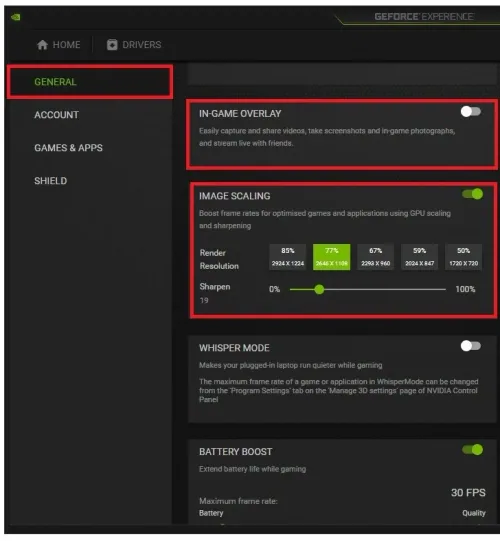The image size is (500, 541).
Task: Open SHIELD settings section
Action: pos(51,181)
